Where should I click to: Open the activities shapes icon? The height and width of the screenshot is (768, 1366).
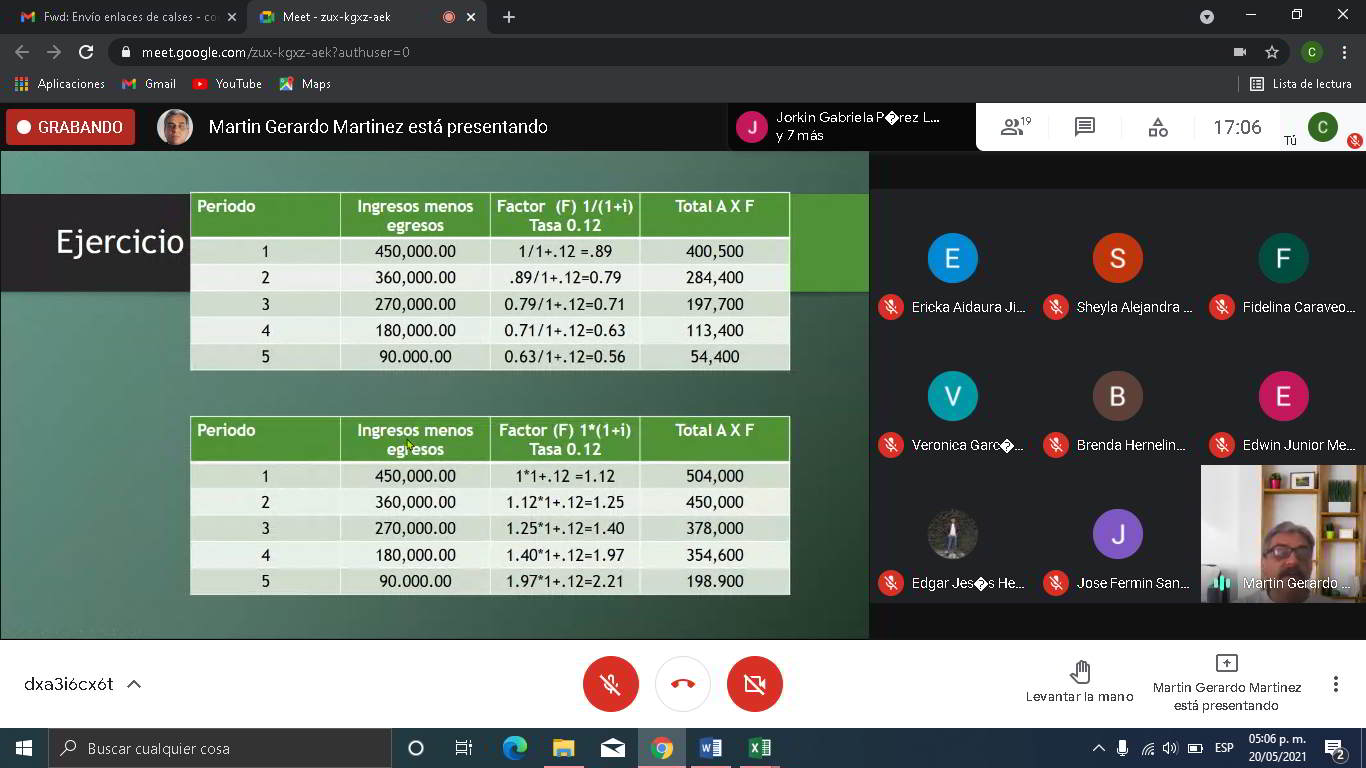tap(1157, 127)
